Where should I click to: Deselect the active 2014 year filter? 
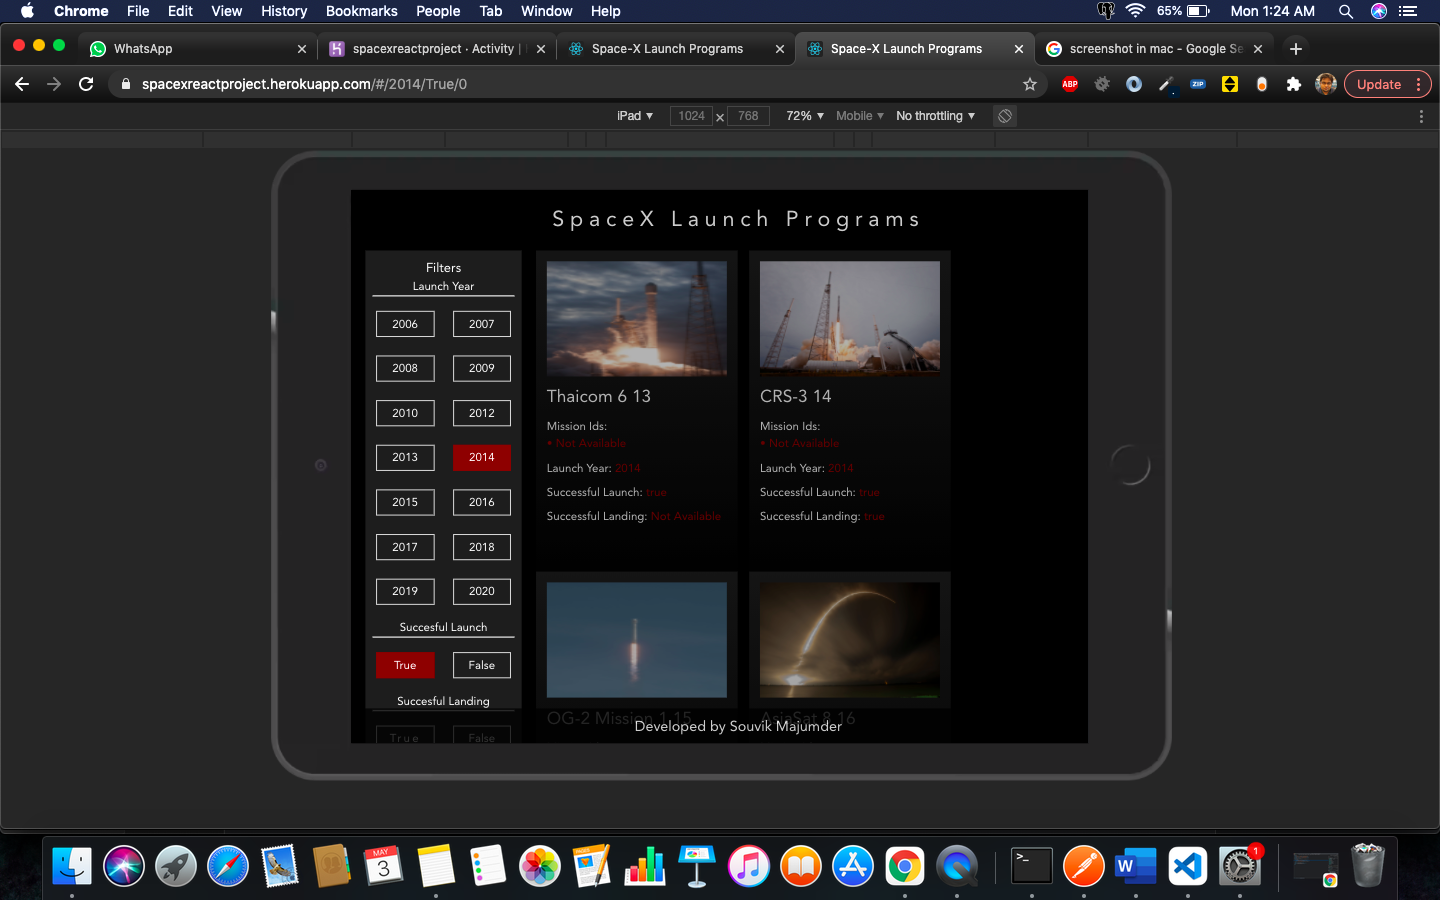pyautogui.click(x=482, y=457)
